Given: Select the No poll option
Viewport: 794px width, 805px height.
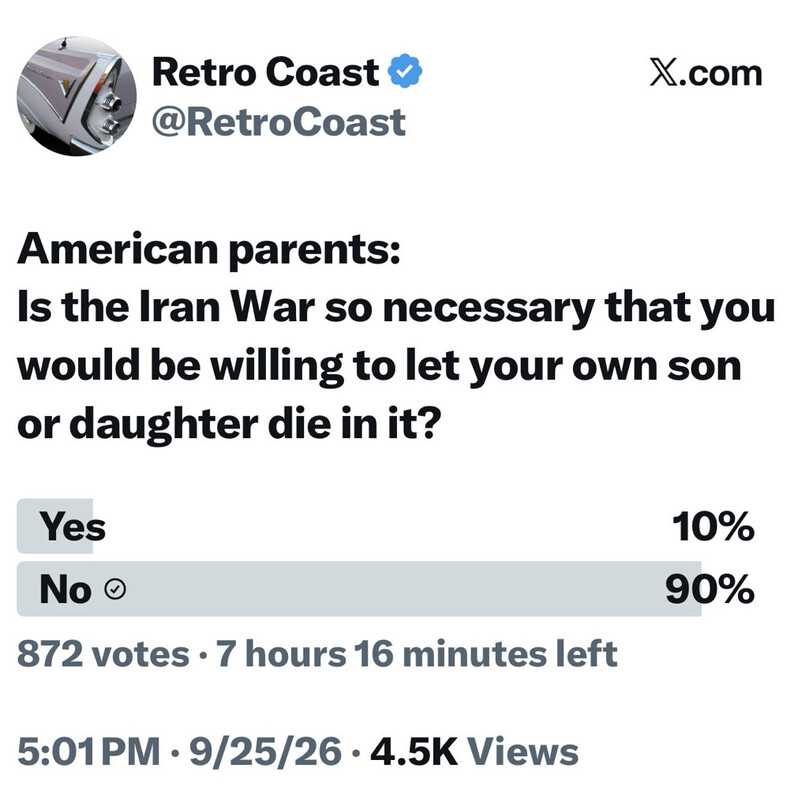Looking at the screenshot, I should [385, 589].
